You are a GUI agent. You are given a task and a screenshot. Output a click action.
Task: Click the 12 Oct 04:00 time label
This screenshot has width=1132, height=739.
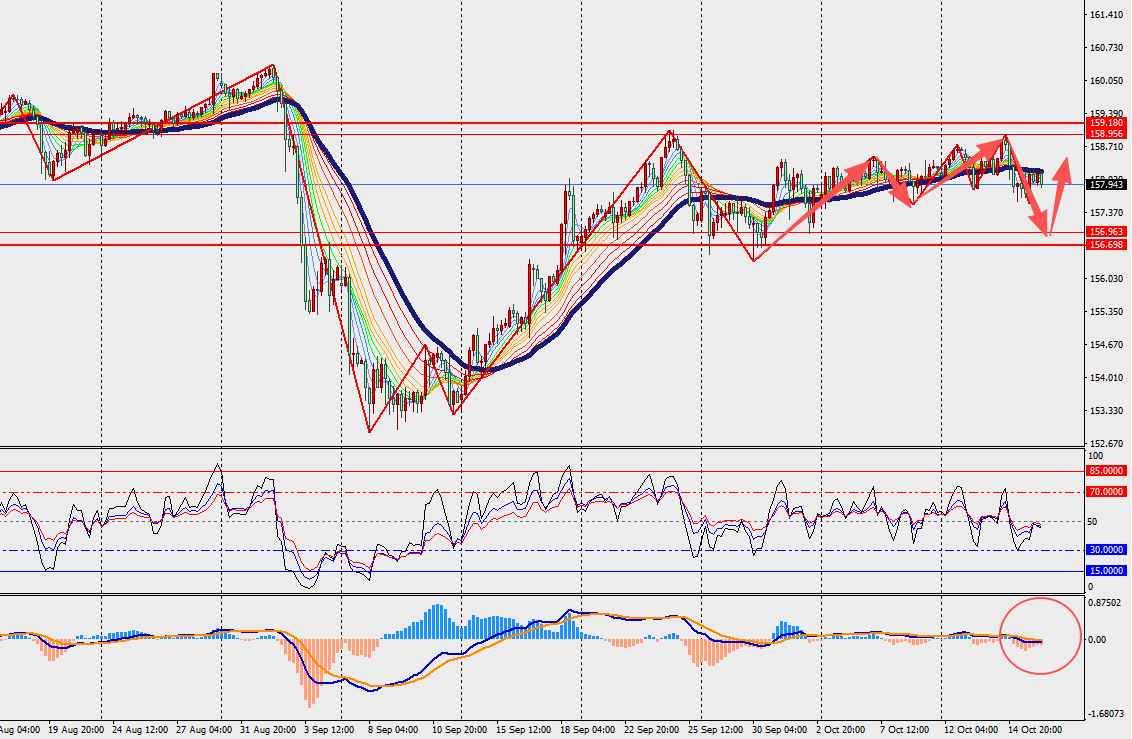[x=971, y=730]
